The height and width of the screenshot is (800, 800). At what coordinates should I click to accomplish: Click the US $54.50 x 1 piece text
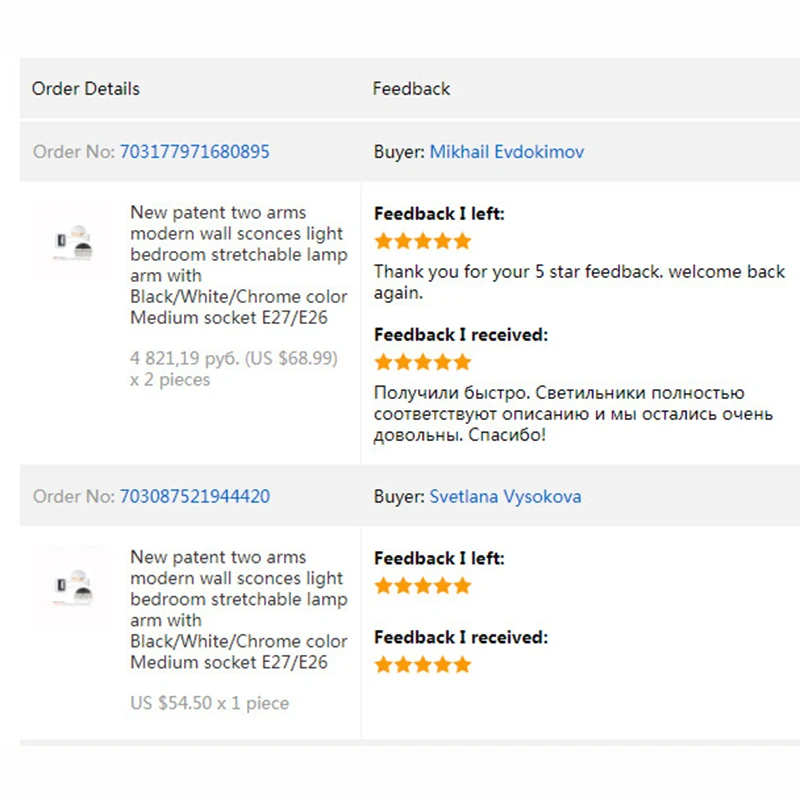(x=209, y=703)
